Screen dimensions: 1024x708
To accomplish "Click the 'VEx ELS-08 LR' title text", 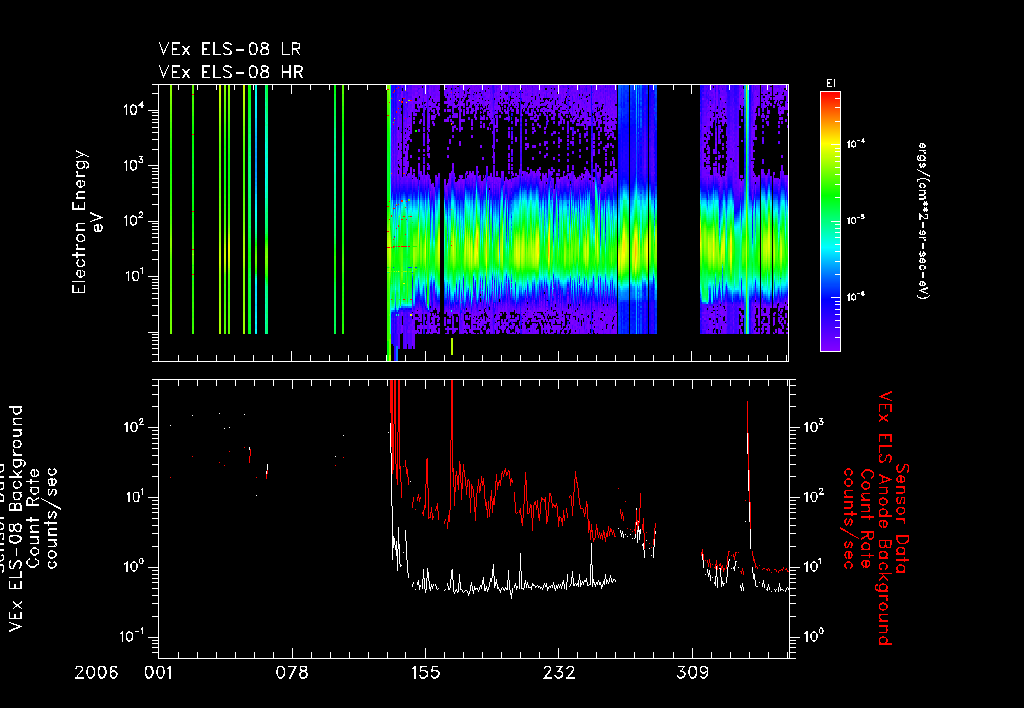I will pos(229,49).
